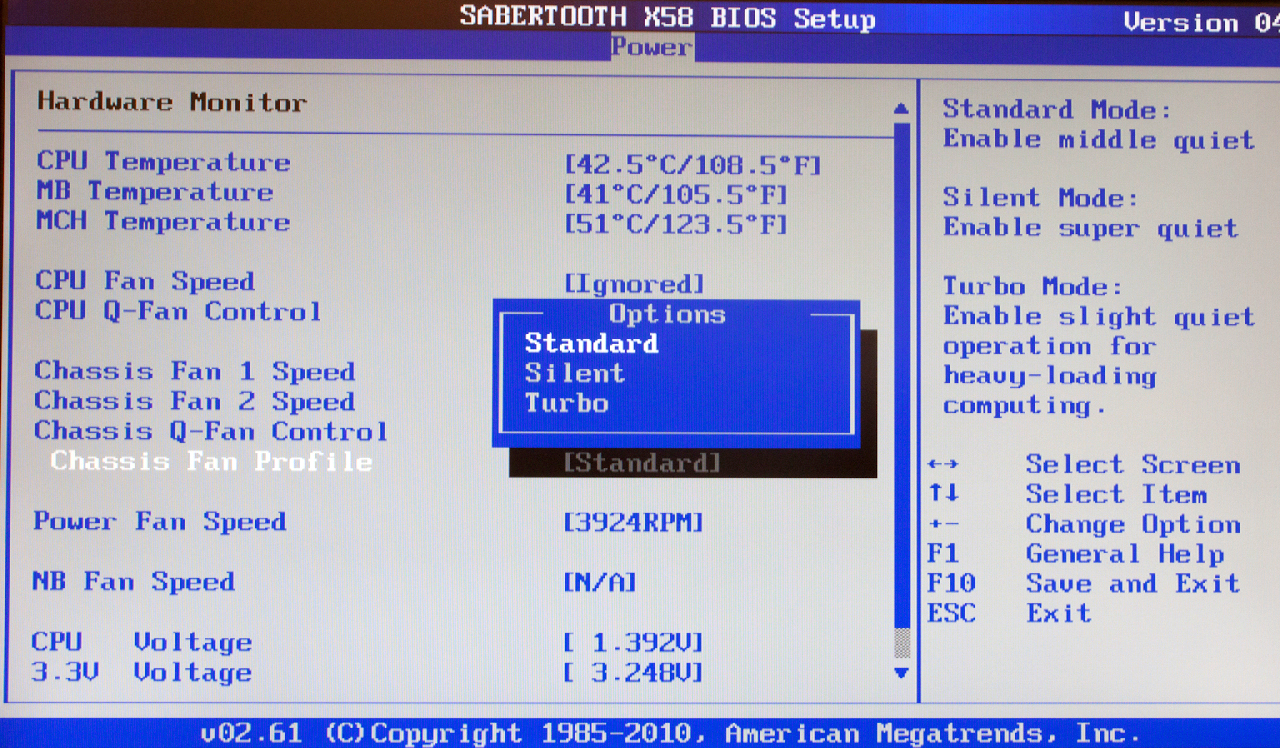
Task: Click the Select Item help entry
Action: pyautogui.click(x=1116, y=494)
